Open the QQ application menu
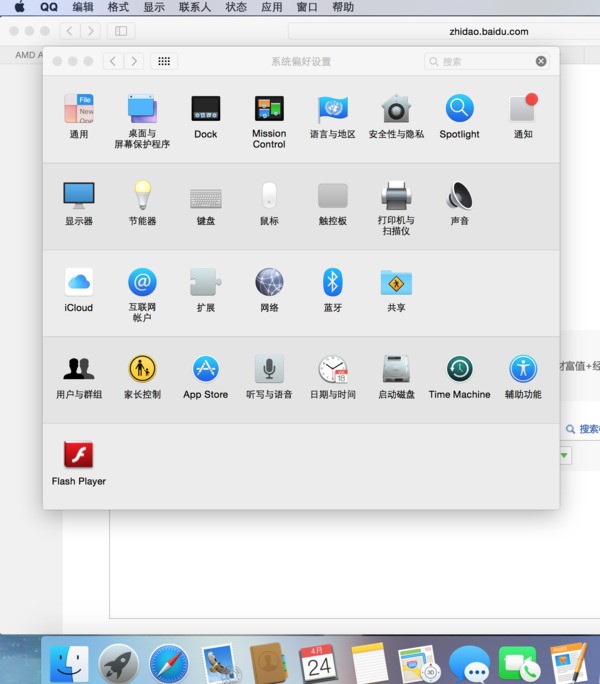The height and width of the screenshot is (684, 600). pyautogui.click(x=49, y=7)
